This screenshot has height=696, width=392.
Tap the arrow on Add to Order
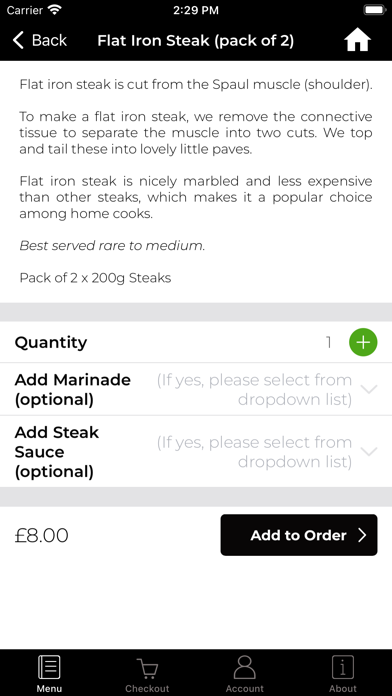362,535
